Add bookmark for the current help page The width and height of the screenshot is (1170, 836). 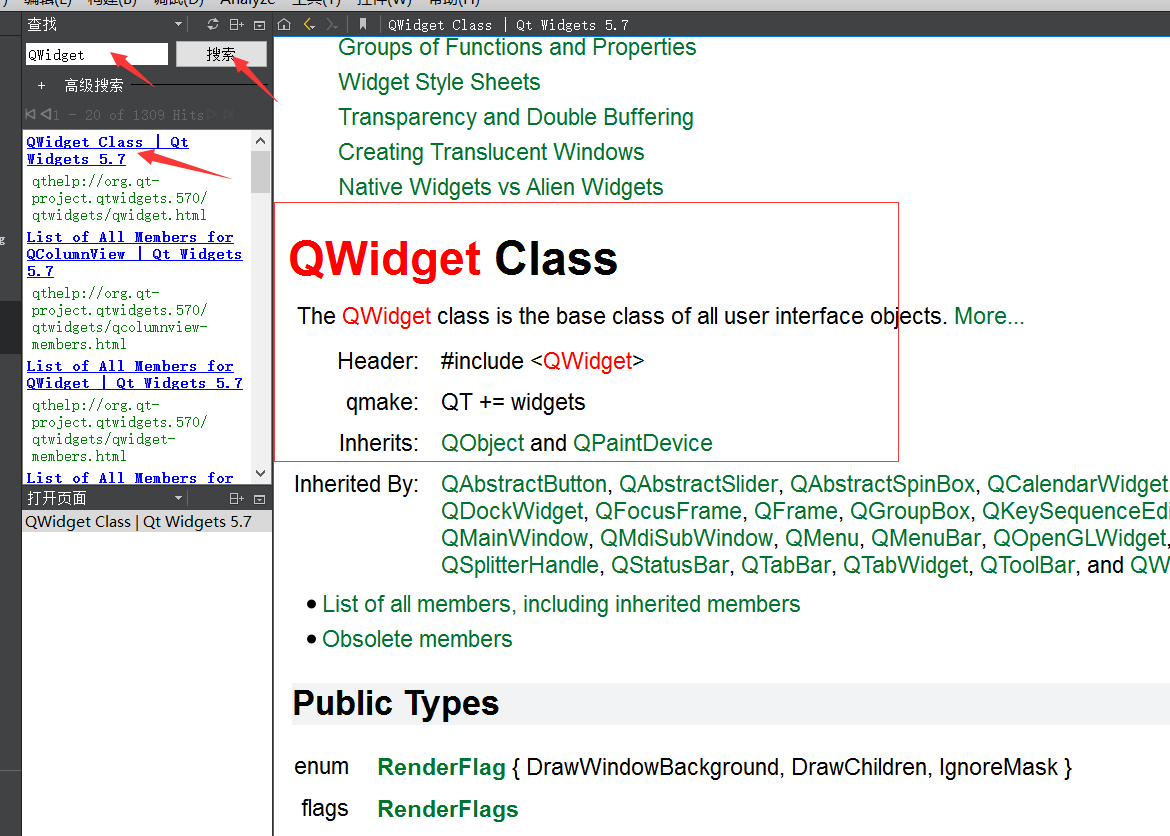[363, 24]
